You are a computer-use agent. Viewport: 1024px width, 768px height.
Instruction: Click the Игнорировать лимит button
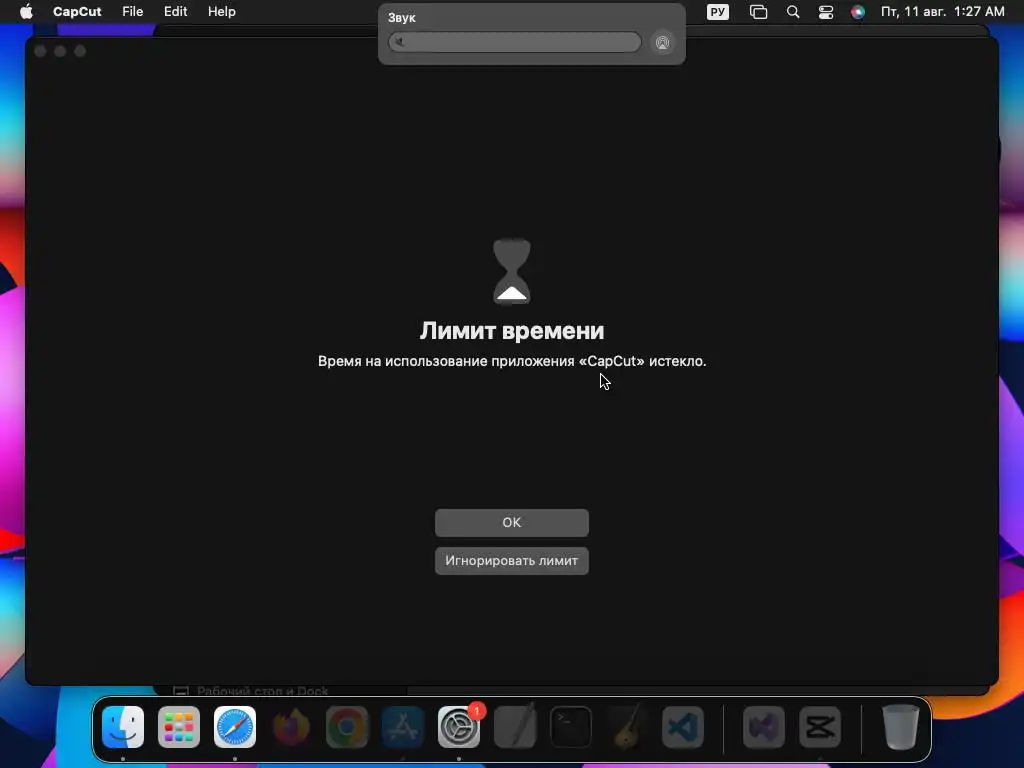[511, 560]
